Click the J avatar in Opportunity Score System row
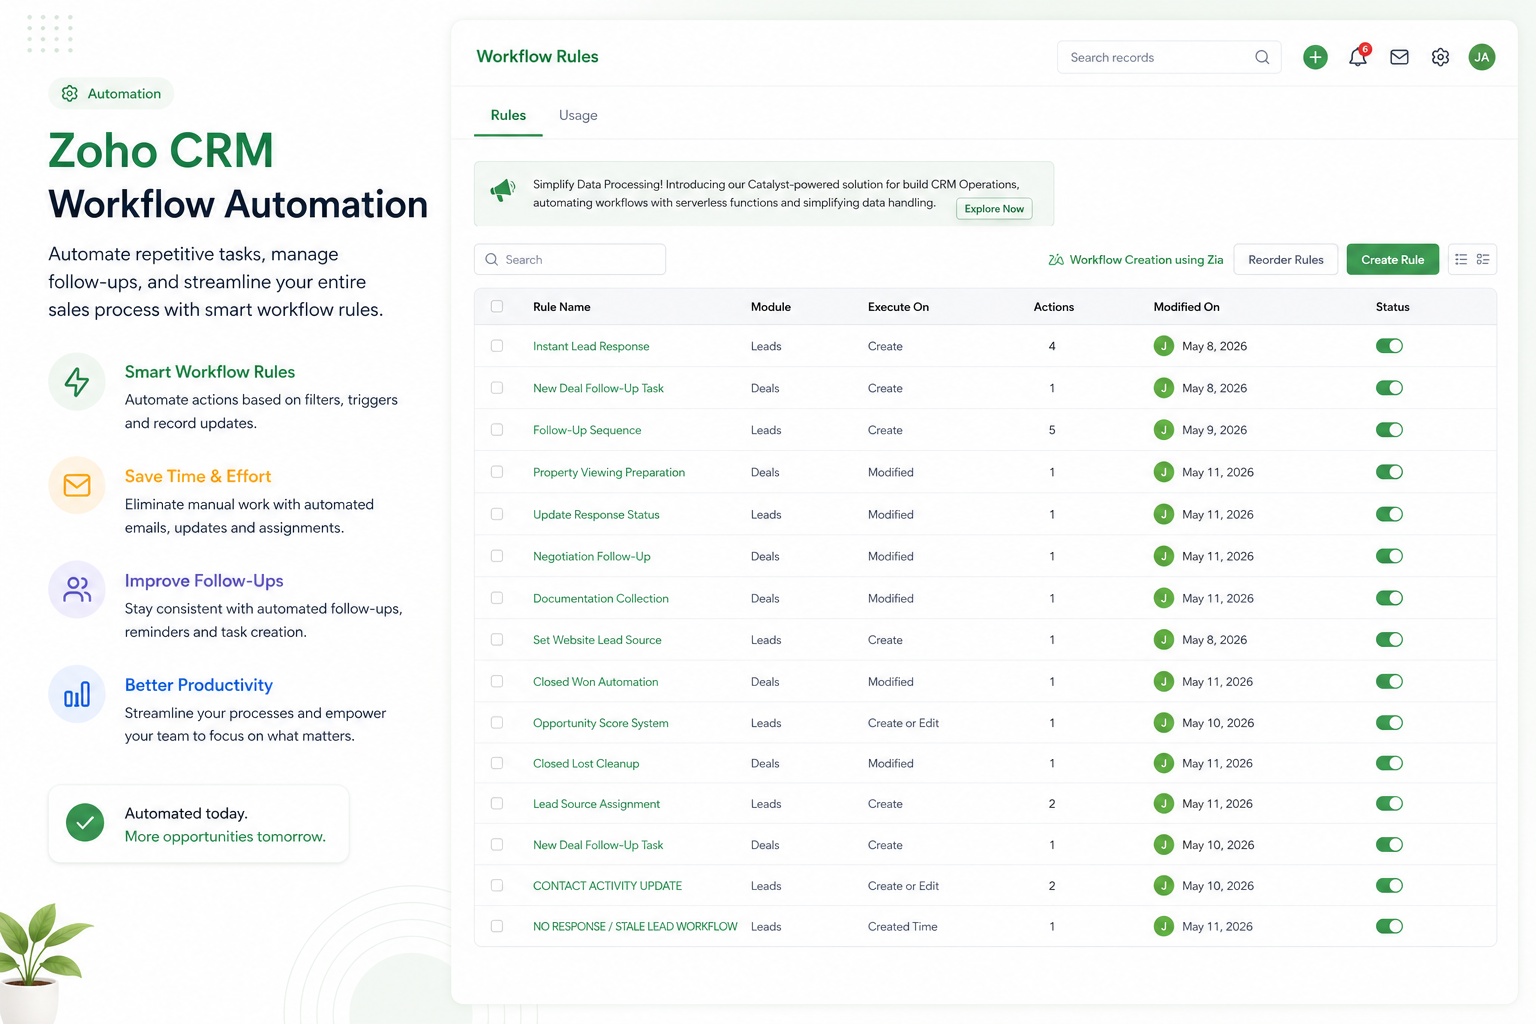1536x1024 pixels. 1164,723
